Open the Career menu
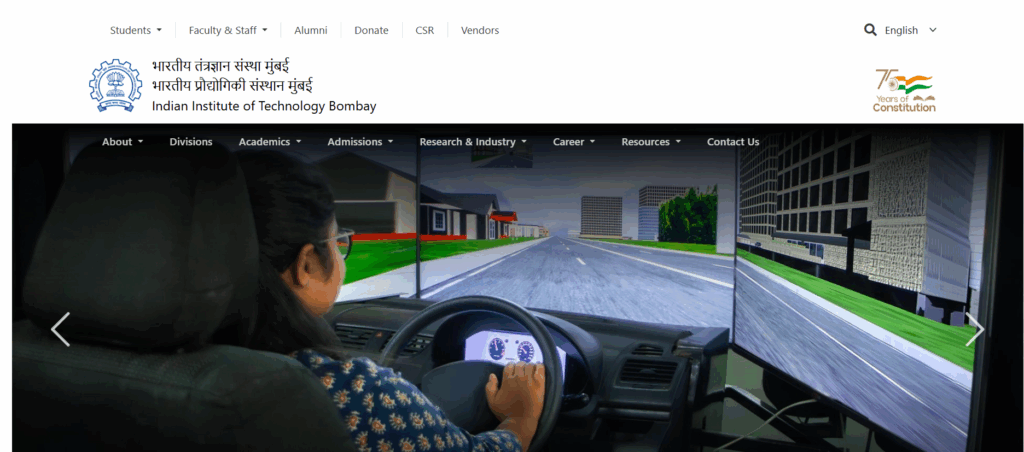1024x452 pixels. (x=573, y=142)
